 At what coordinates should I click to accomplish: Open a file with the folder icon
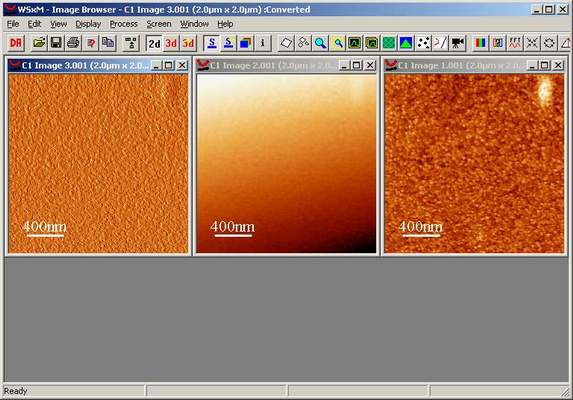(x=39, y=43)
